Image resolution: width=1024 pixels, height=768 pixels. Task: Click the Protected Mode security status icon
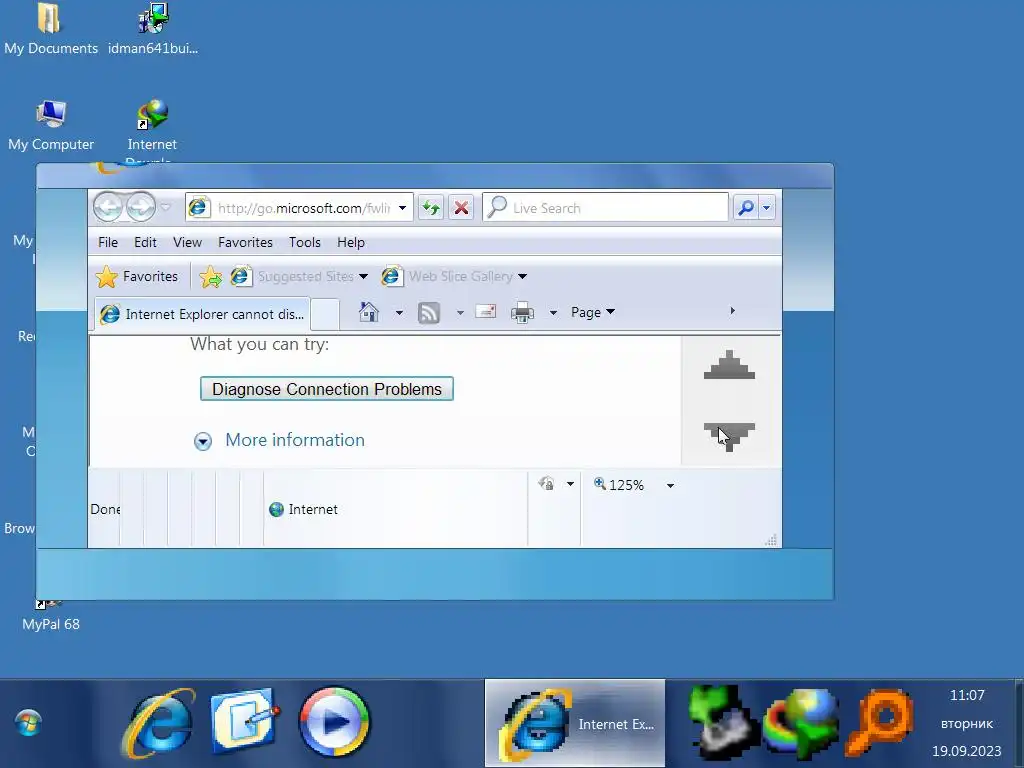(x=547, y=484)
